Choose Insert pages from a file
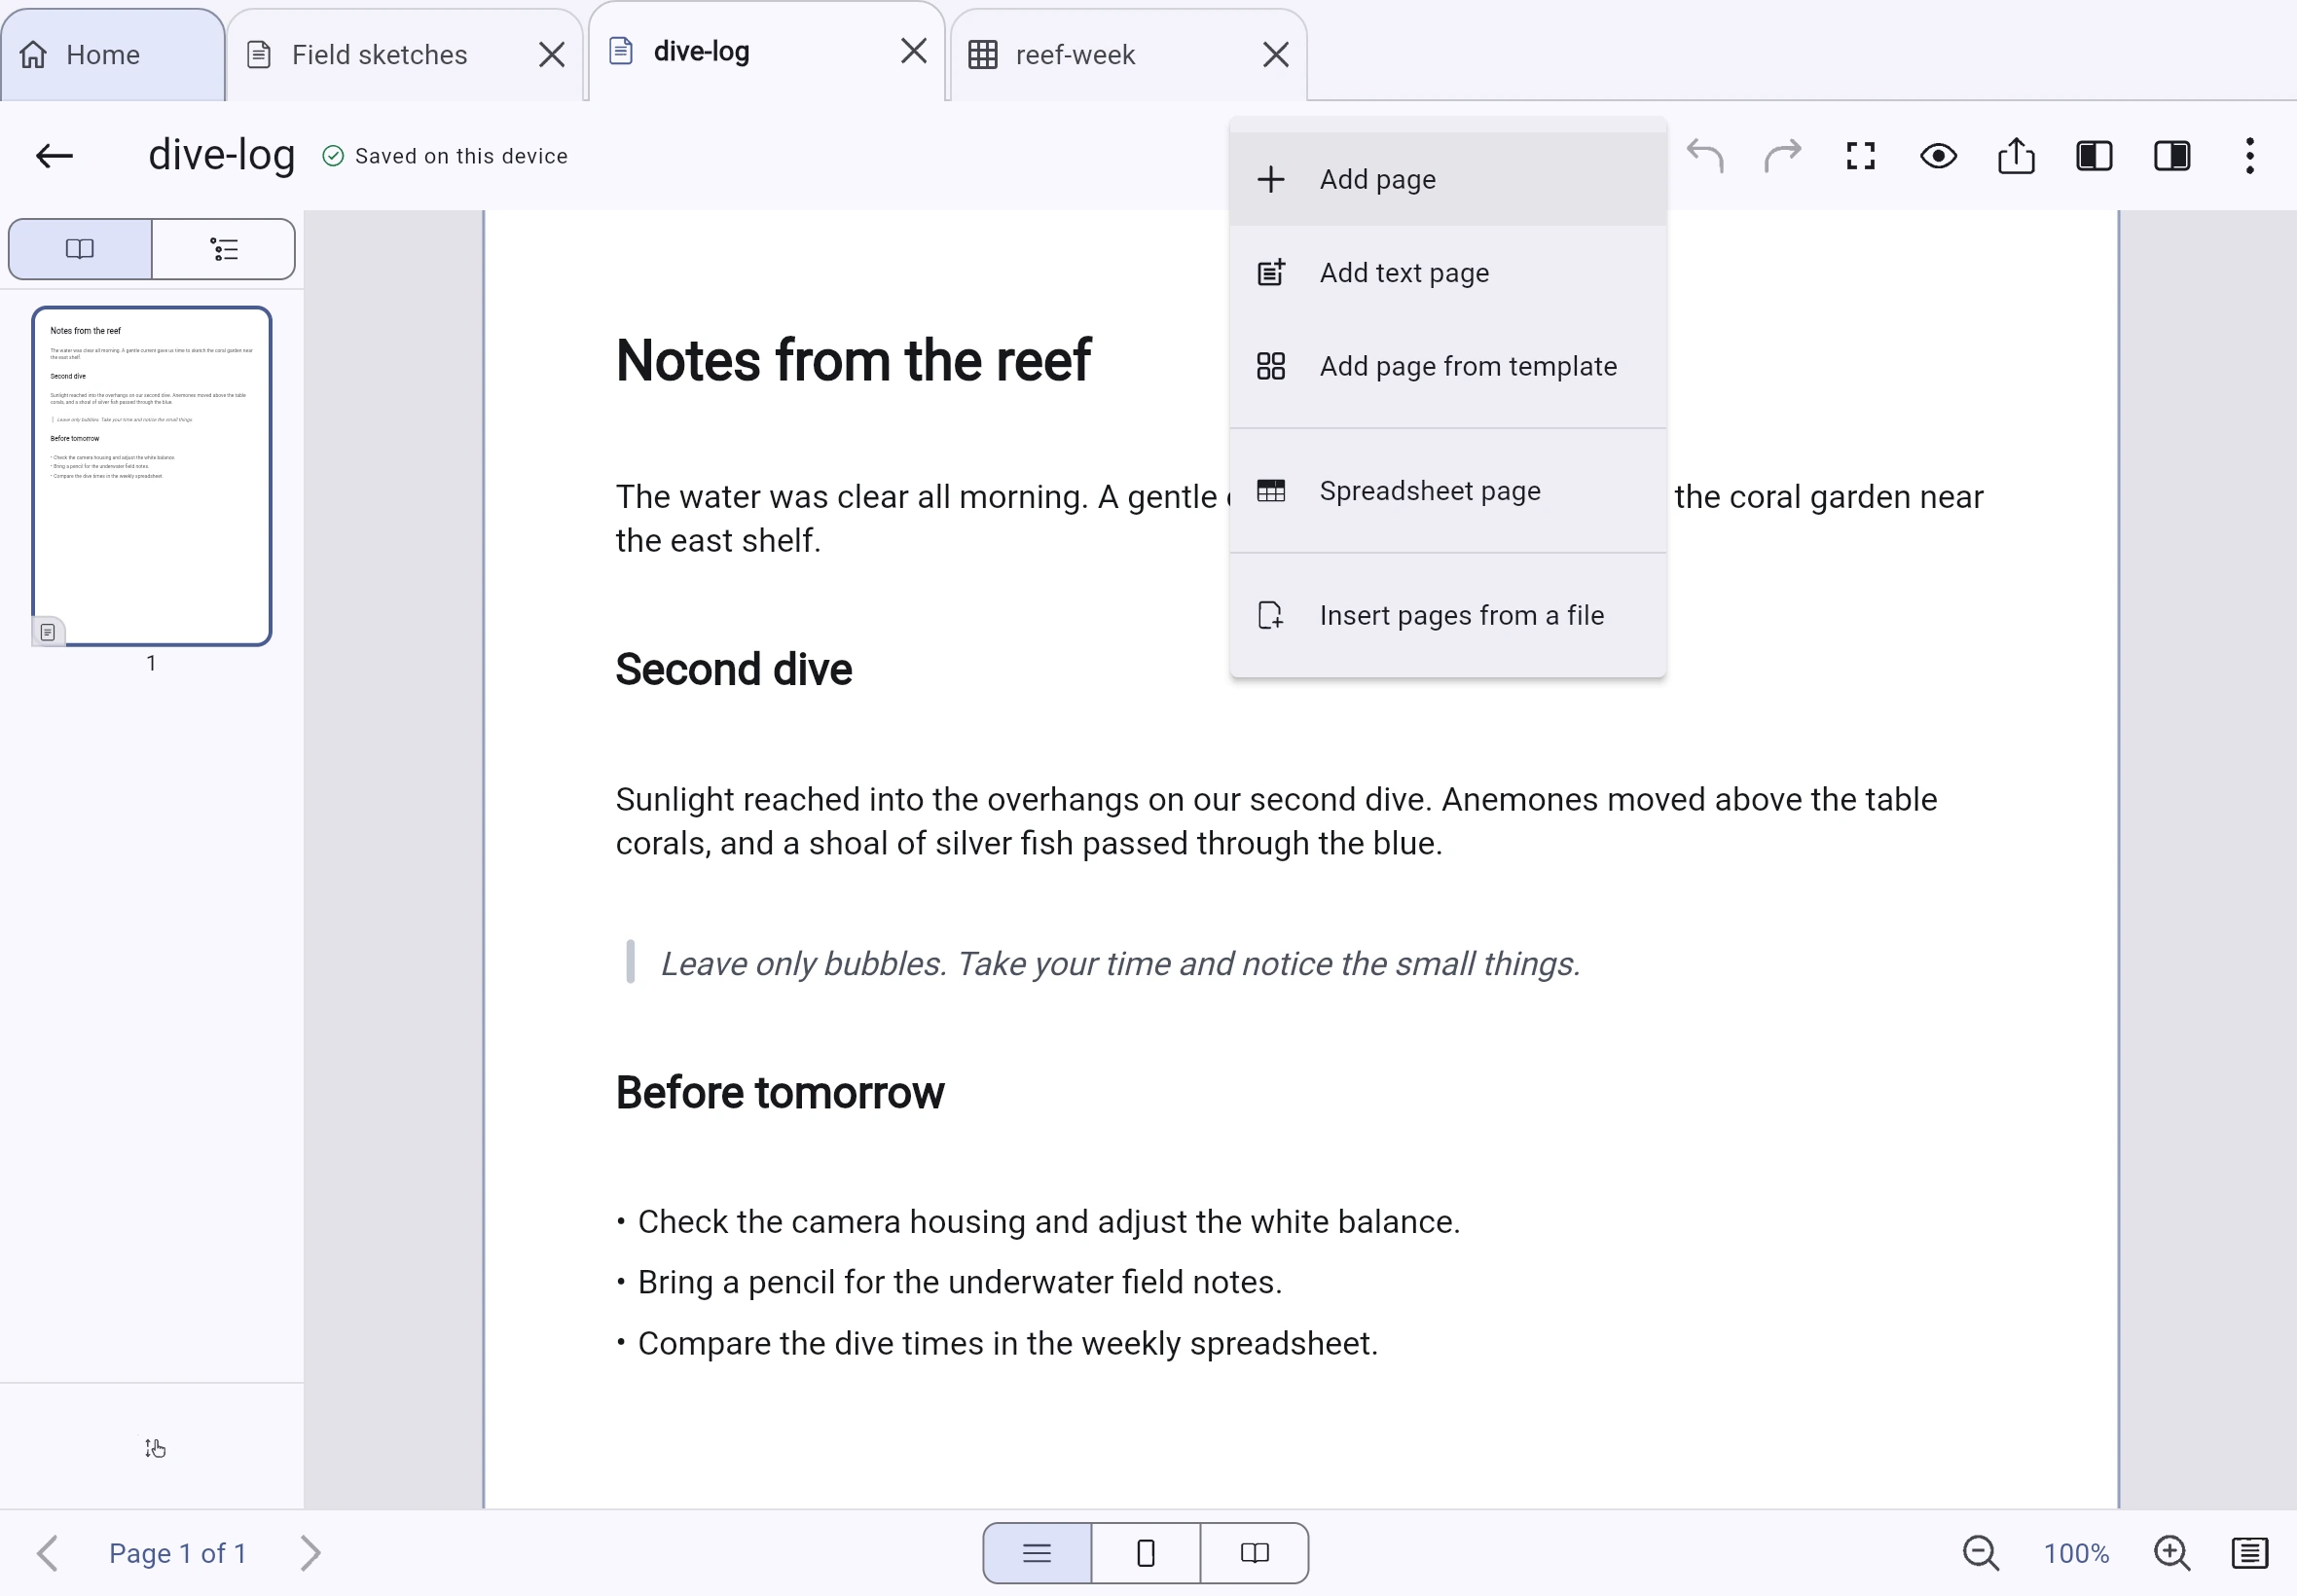Viewport: 2297px width, 1596px height. pos(1448,615)
